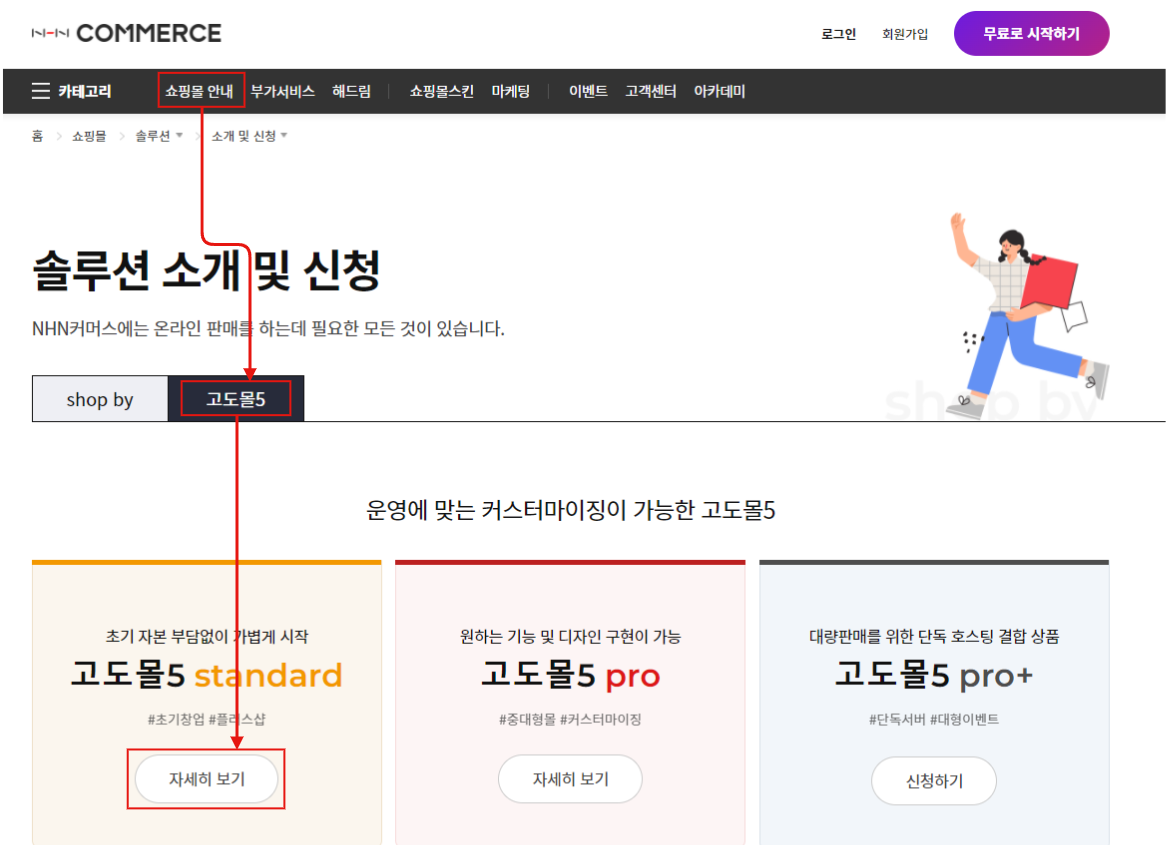This screenshot has width=1176, height=845.
Task: Switch to the 고도몰5 tab
Action: pos(236,399)
